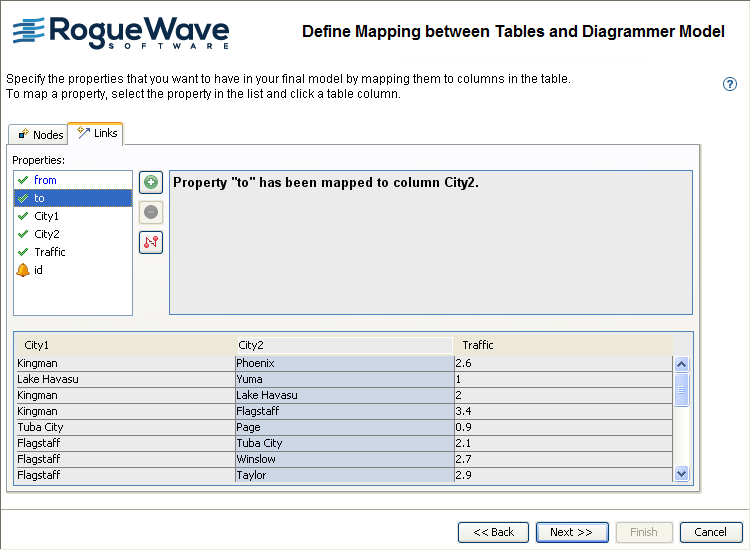The height and width of the screenshot is (550, 750).
Task: Click the Phoenix cell in City2 column
Action: click(x=343, y=363)
